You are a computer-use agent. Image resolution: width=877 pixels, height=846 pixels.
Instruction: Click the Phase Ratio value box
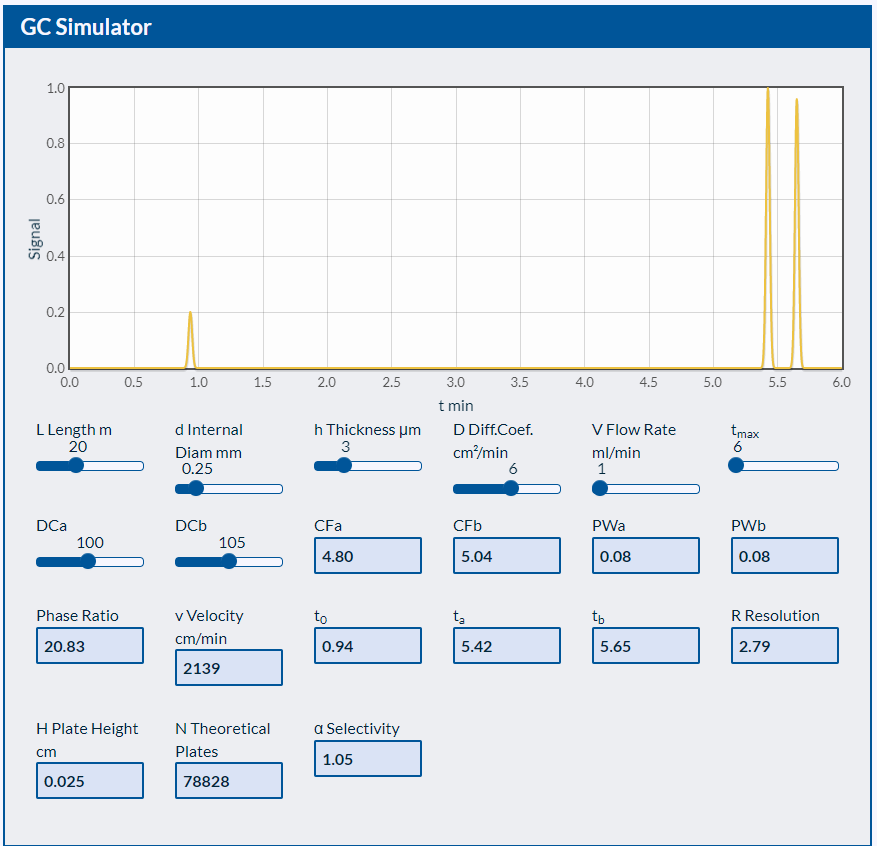click(x=90, y=645)
